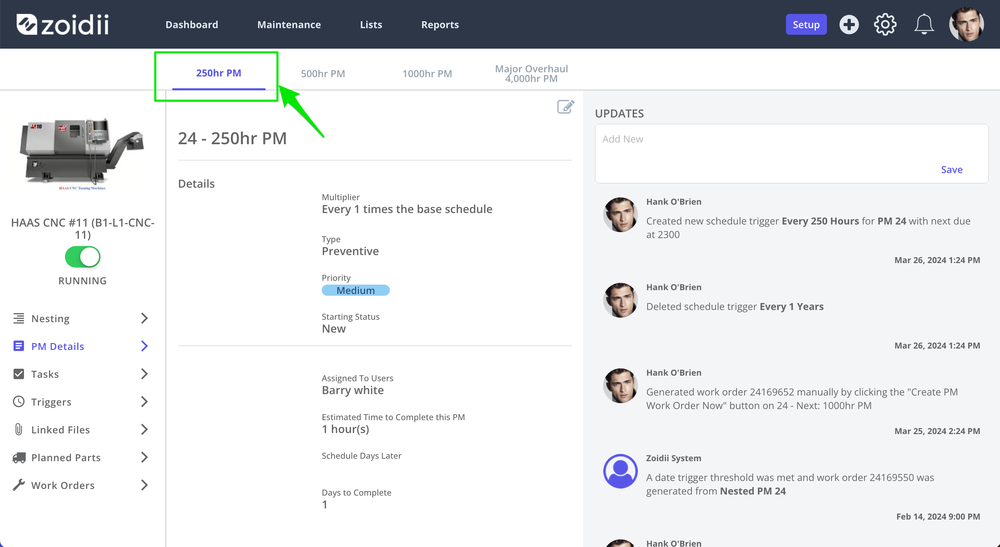Open the notifications bell
This screenshot has width=1000, height=547.
(924, 24)
